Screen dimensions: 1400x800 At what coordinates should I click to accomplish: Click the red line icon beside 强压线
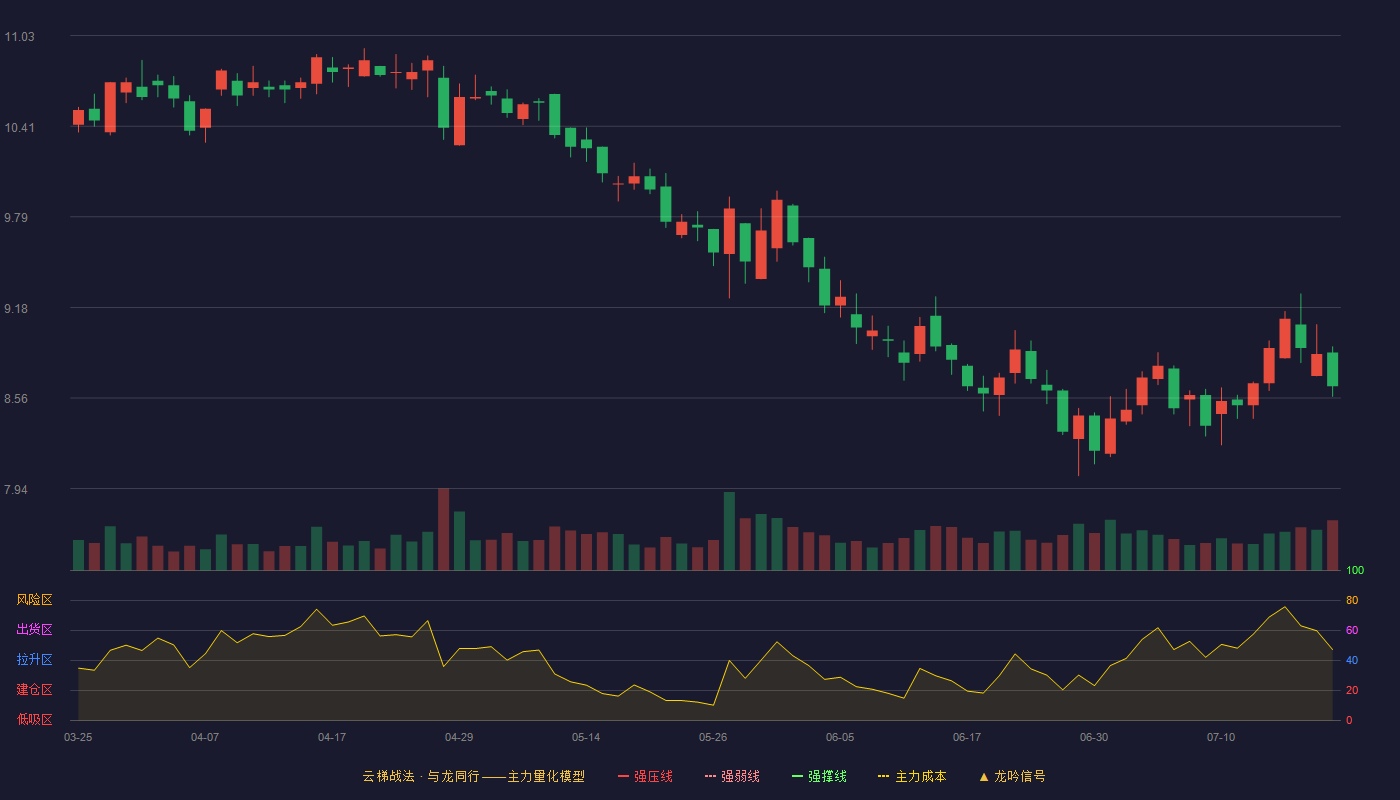[623, 776]
